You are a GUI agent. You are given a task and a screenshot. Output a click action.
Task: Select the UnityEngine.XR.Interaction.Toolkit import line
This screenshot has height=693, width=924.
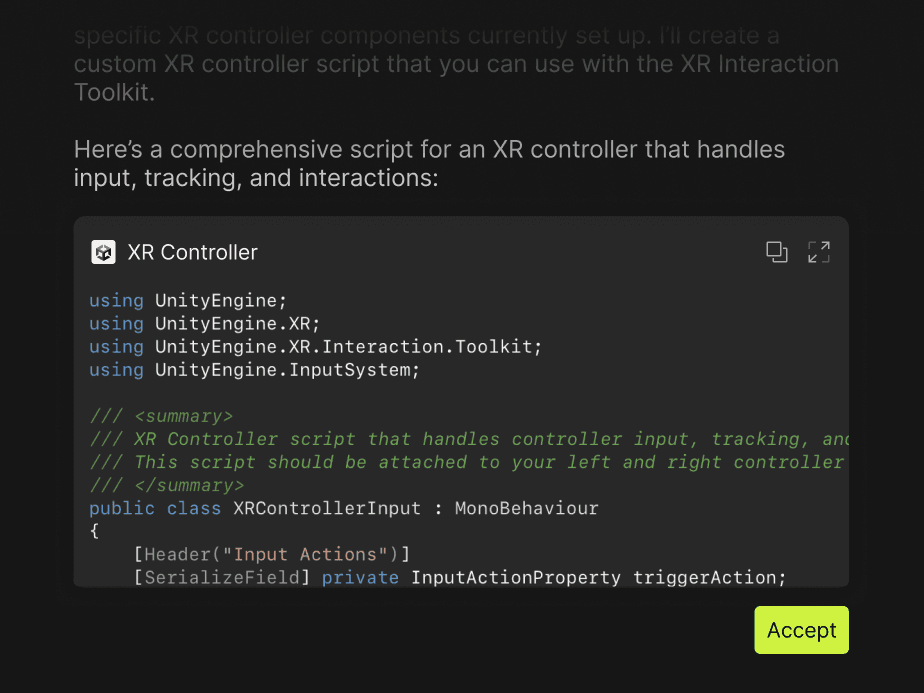tap(315, 346)
